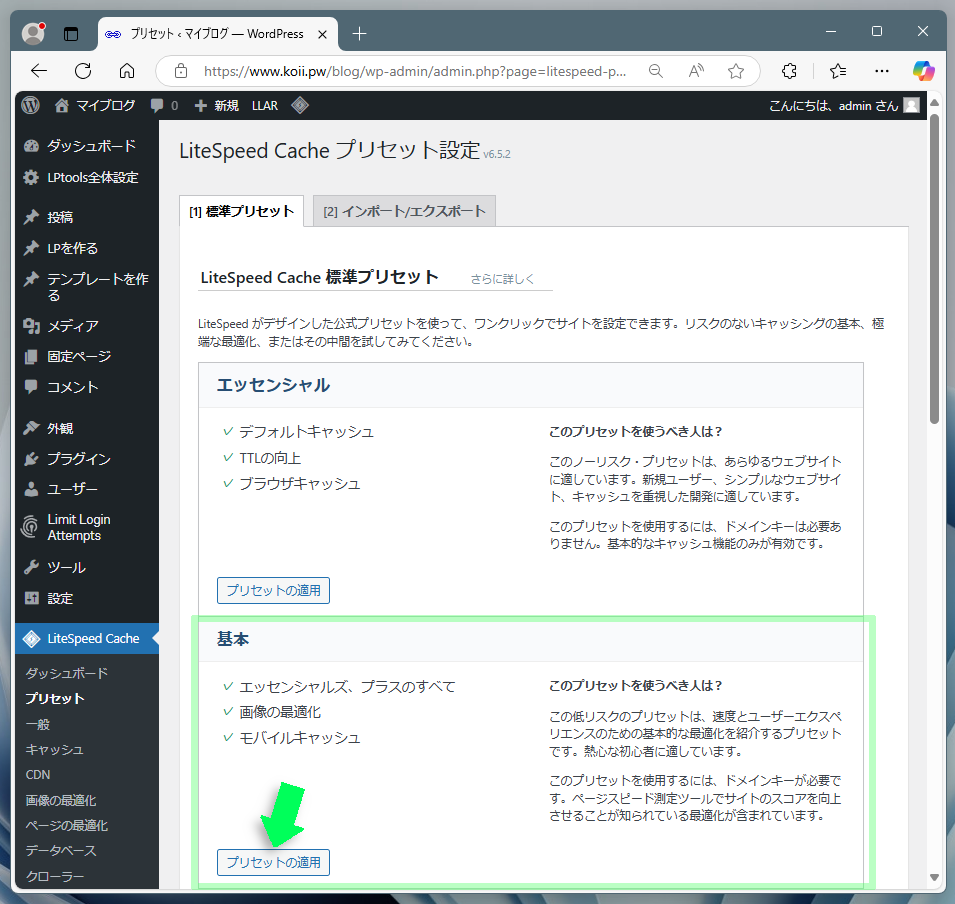Go to the browser home icon
Image resolution: width=955 pixels, height=904 pixels.
pyautogui.click(x=127, y=71)
